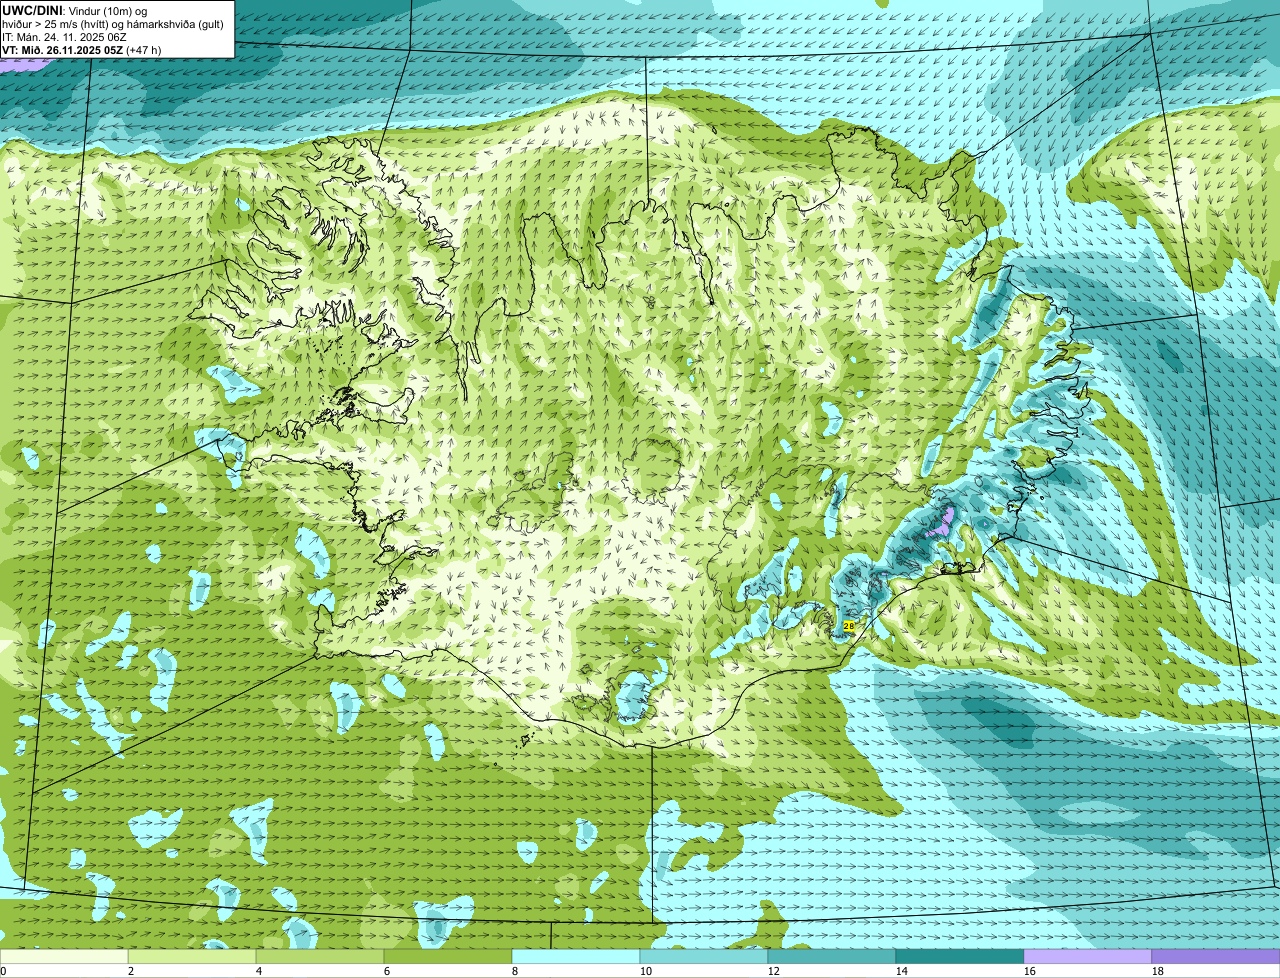Image resolution: width=1280 pixels, height=978 pixels.
Task: Select the 4–6 m/s green legend swatch
Action: point(320,957)
